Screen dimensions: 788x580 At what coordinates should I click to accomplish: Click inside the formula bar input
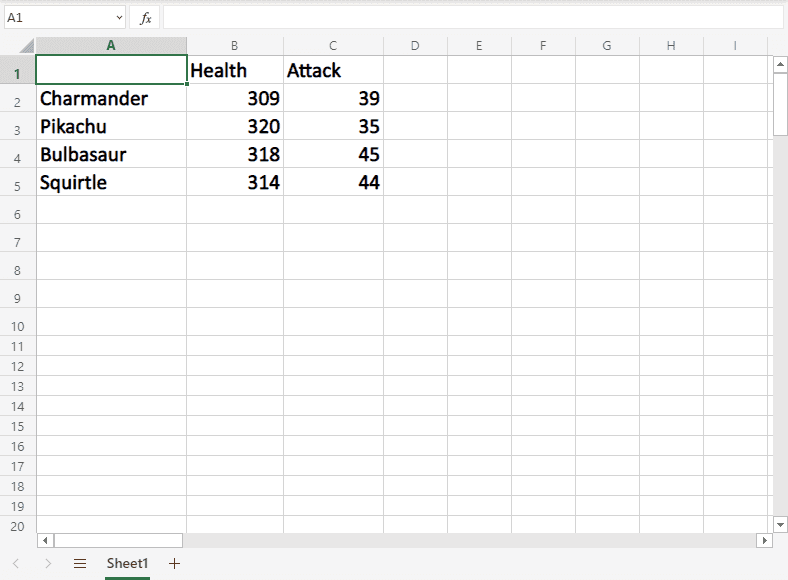point(470,18)
